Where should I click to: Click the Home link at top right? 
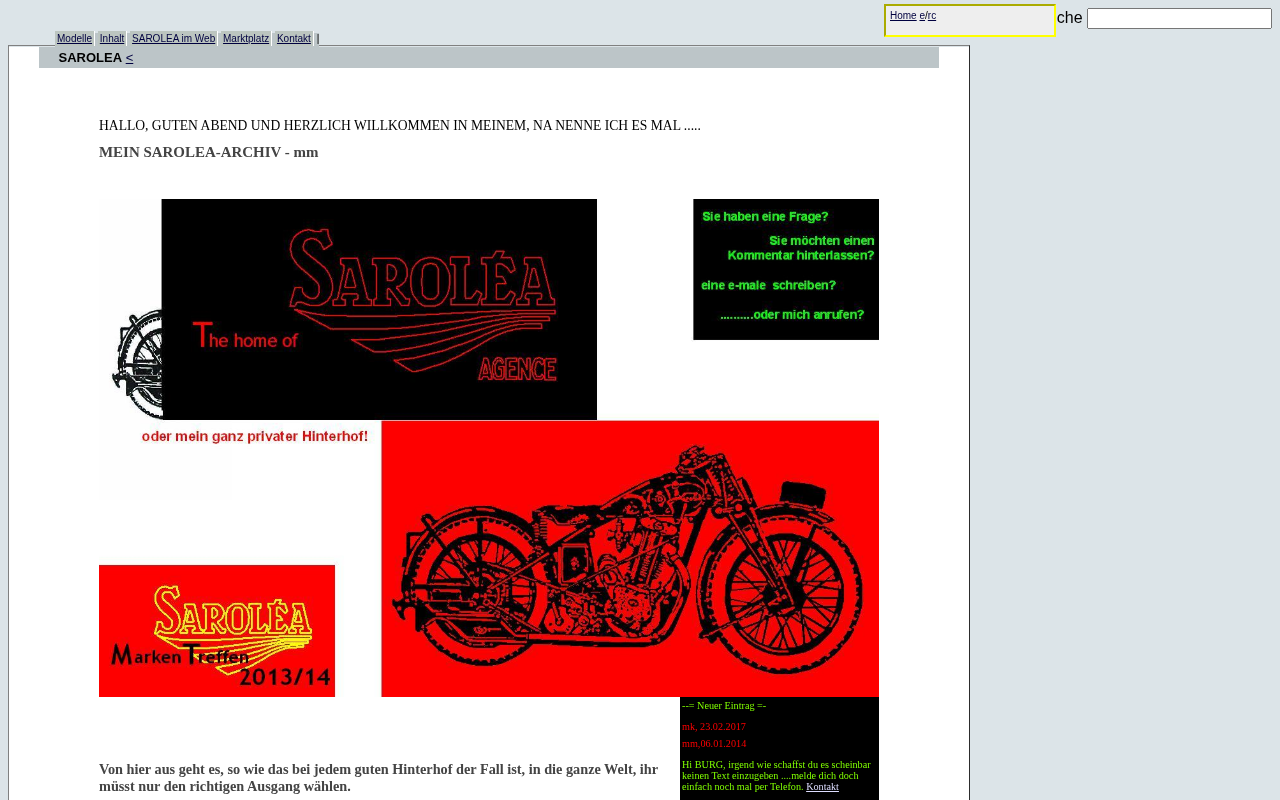pos(903,16)
